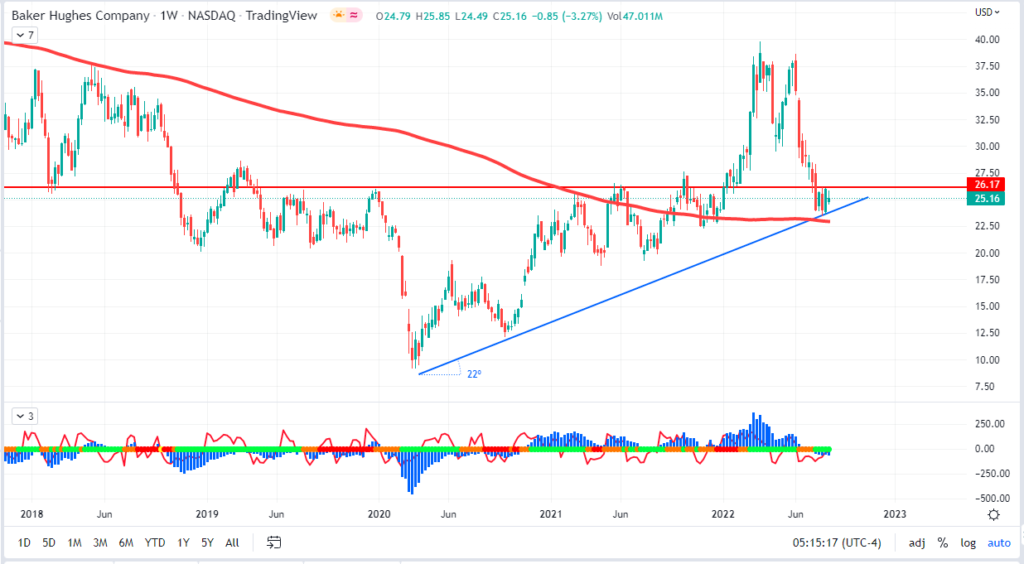Screen dimensions: 1024x564
Task: Click the 2020 label on time axis
Action: tap(379, 514)
